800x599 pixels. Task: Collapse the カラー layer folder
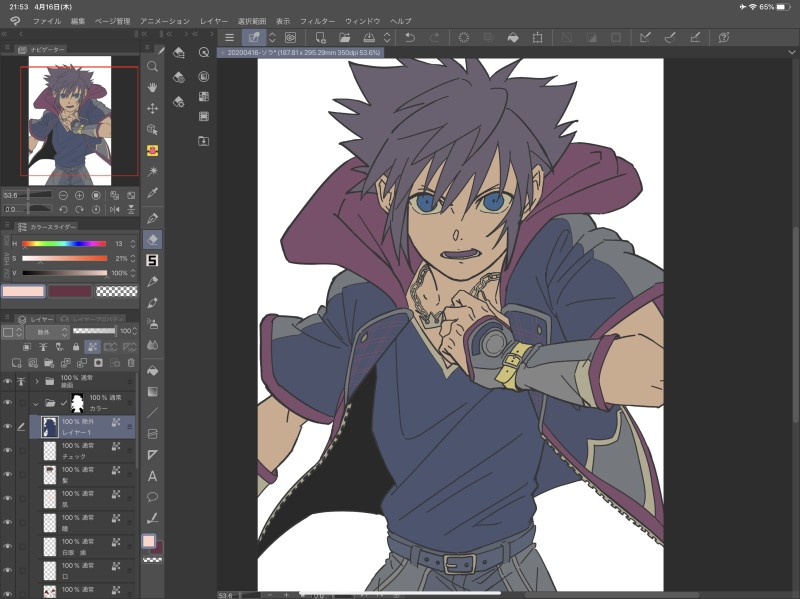(37, 403)
